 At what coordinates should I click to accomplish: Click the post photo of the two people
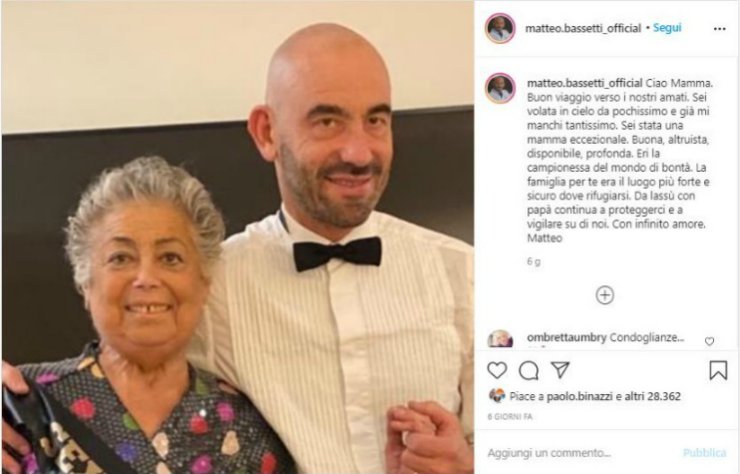[x=238, y=237]
